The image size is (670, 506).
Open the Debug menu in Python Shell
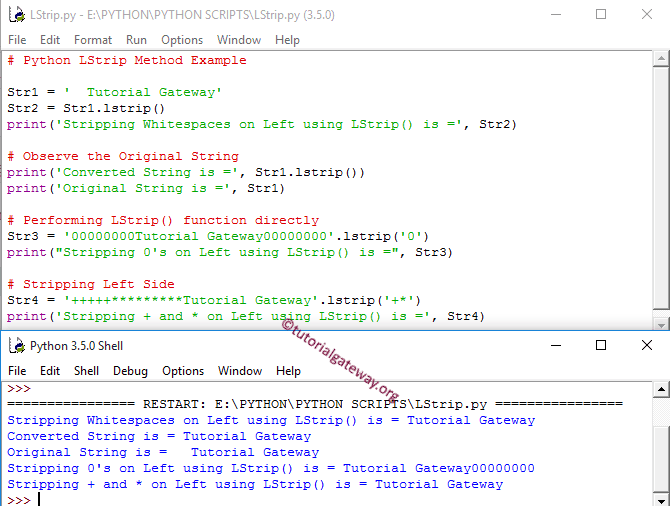[x=130, y=371]
